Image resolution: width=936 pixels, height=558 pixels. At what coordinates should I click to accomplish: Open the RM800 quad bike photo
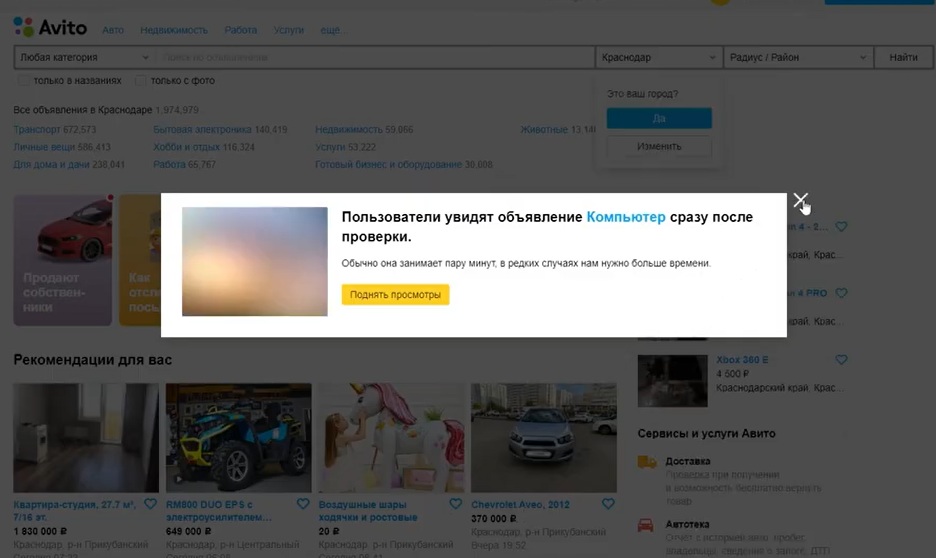click(239, 438)
